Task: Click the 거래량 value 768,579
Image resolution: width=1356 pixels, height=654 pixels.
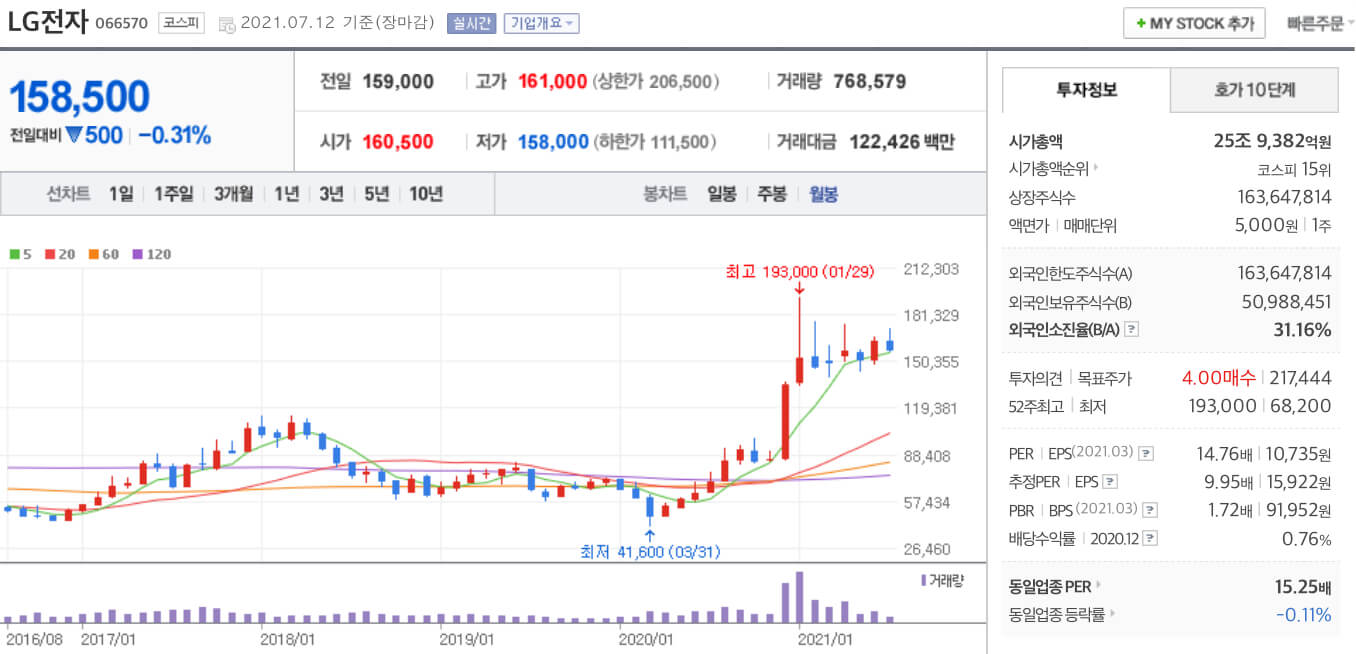Action: (869, 82)
